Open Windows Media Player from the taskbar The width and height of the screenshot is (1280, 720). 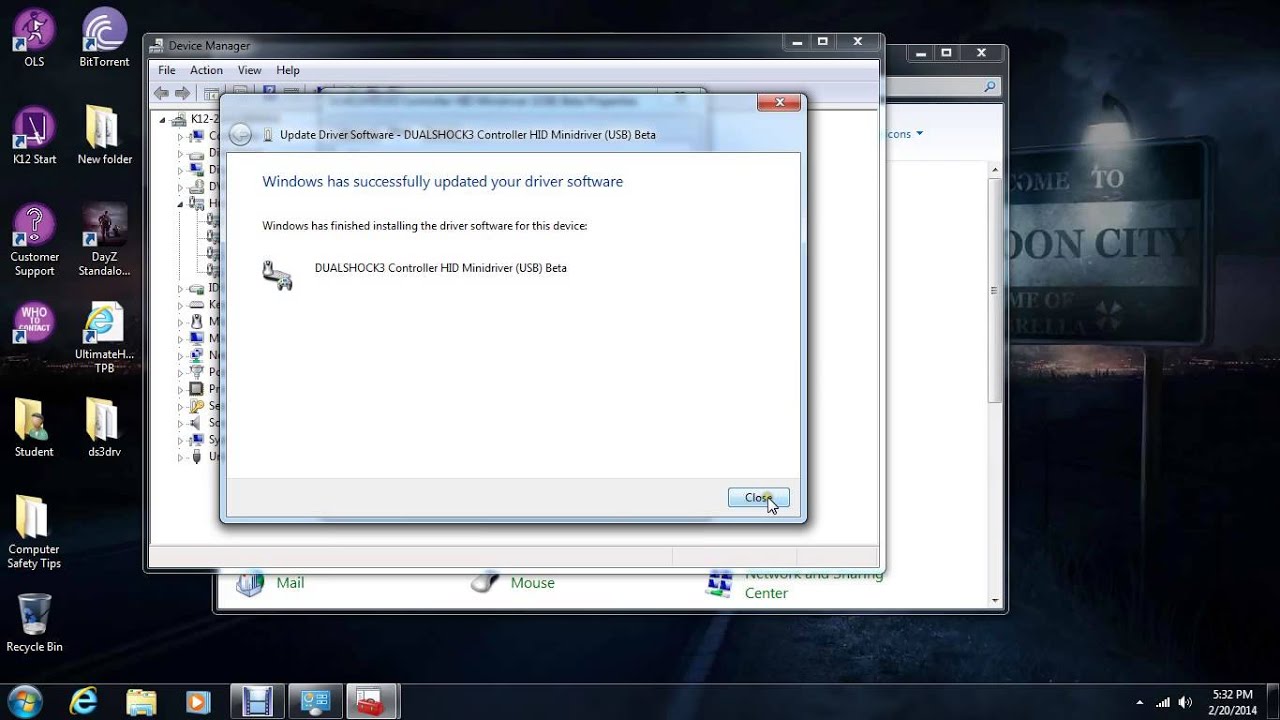[198, 702]
